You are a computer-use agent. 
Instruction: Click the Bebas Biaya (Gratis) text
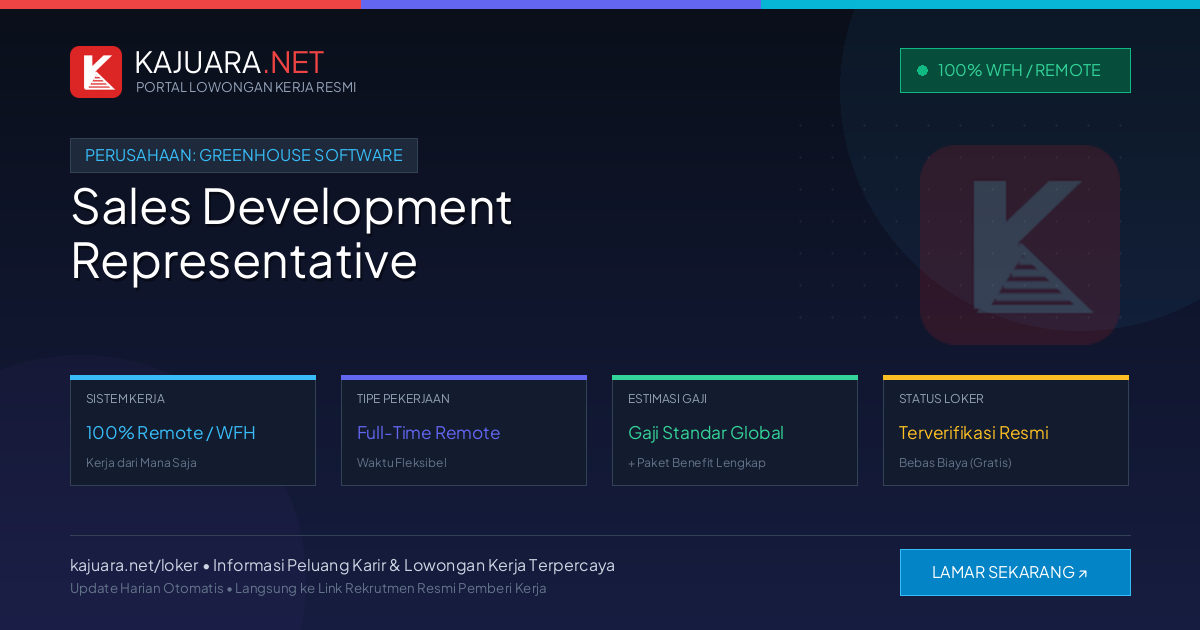click(955, 463)
